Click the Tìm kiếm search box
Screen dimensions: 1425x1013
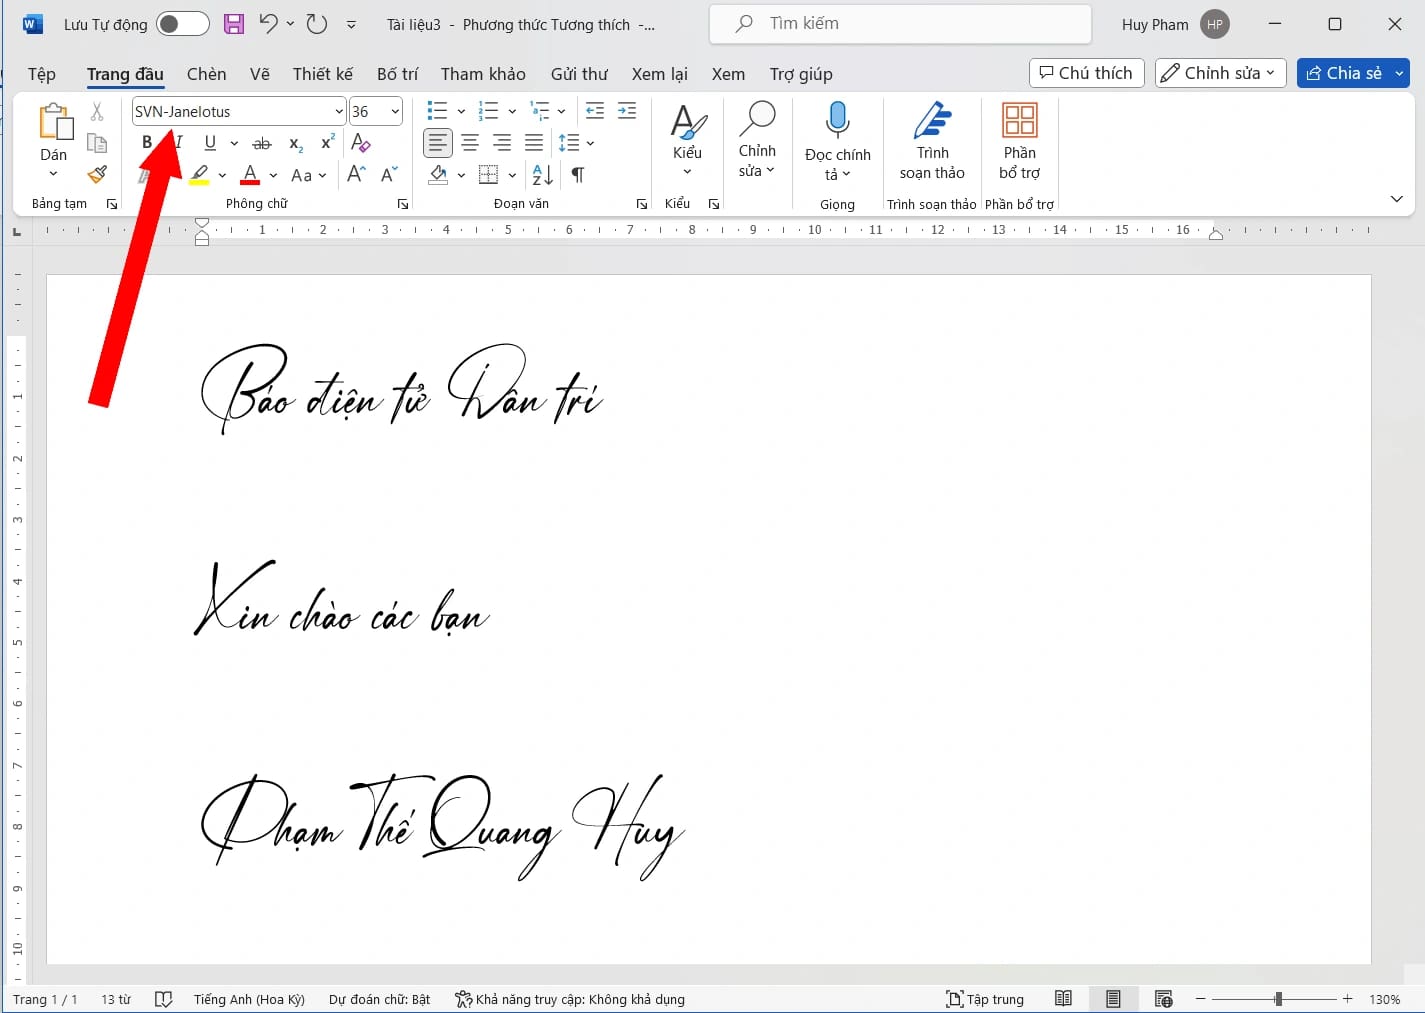tap(900, 24)
